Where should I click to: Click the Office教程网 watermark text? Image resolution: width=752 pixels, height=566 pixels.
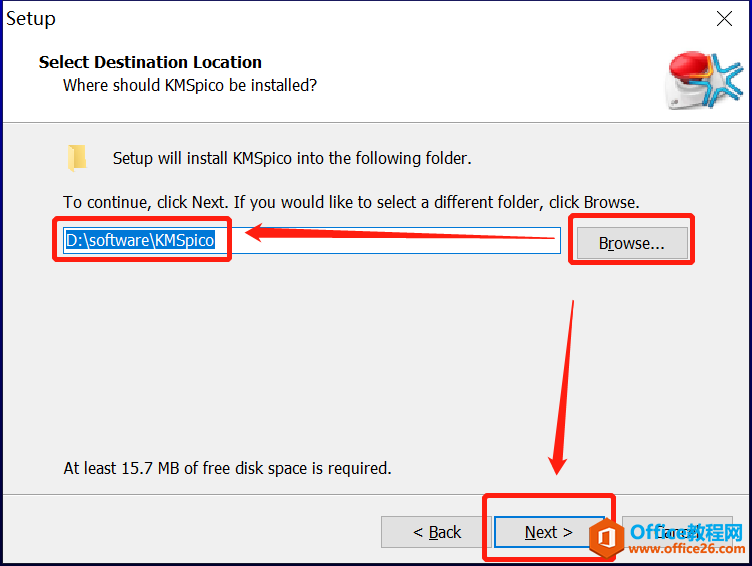coord(686,532)
